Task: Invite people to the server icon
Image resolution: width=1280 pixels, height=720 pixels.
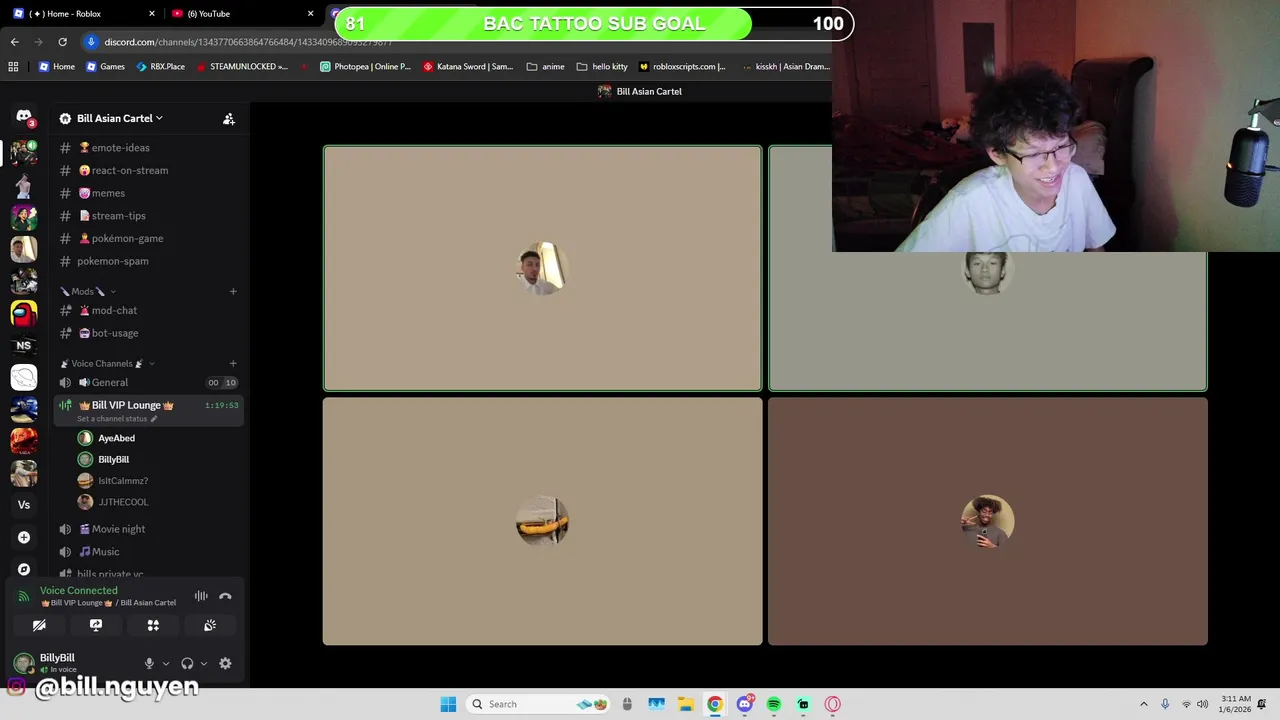Action: [x=229, y=118]
